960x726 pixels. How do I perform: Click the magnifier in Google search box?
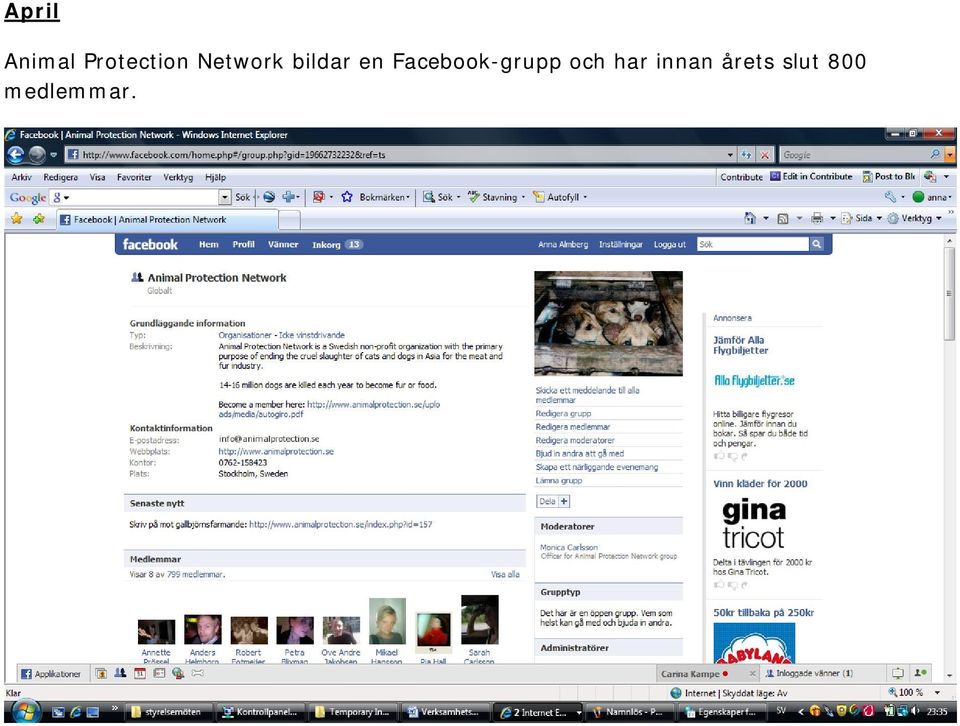[x=935, y=154]
